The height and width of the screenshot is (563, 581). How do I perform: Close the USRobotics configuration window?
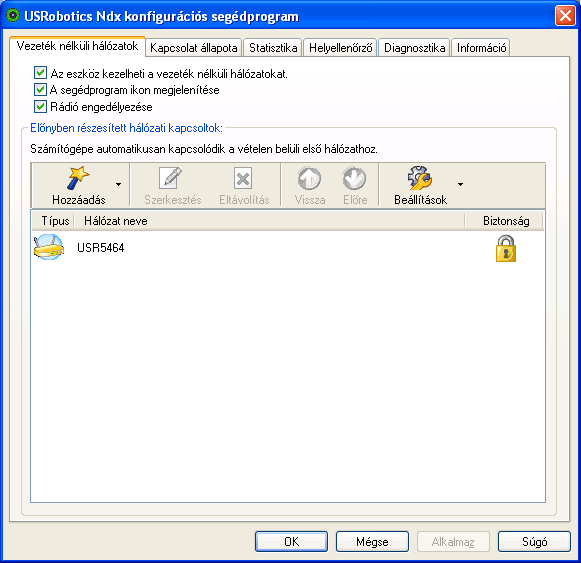[x=565, y=16]
